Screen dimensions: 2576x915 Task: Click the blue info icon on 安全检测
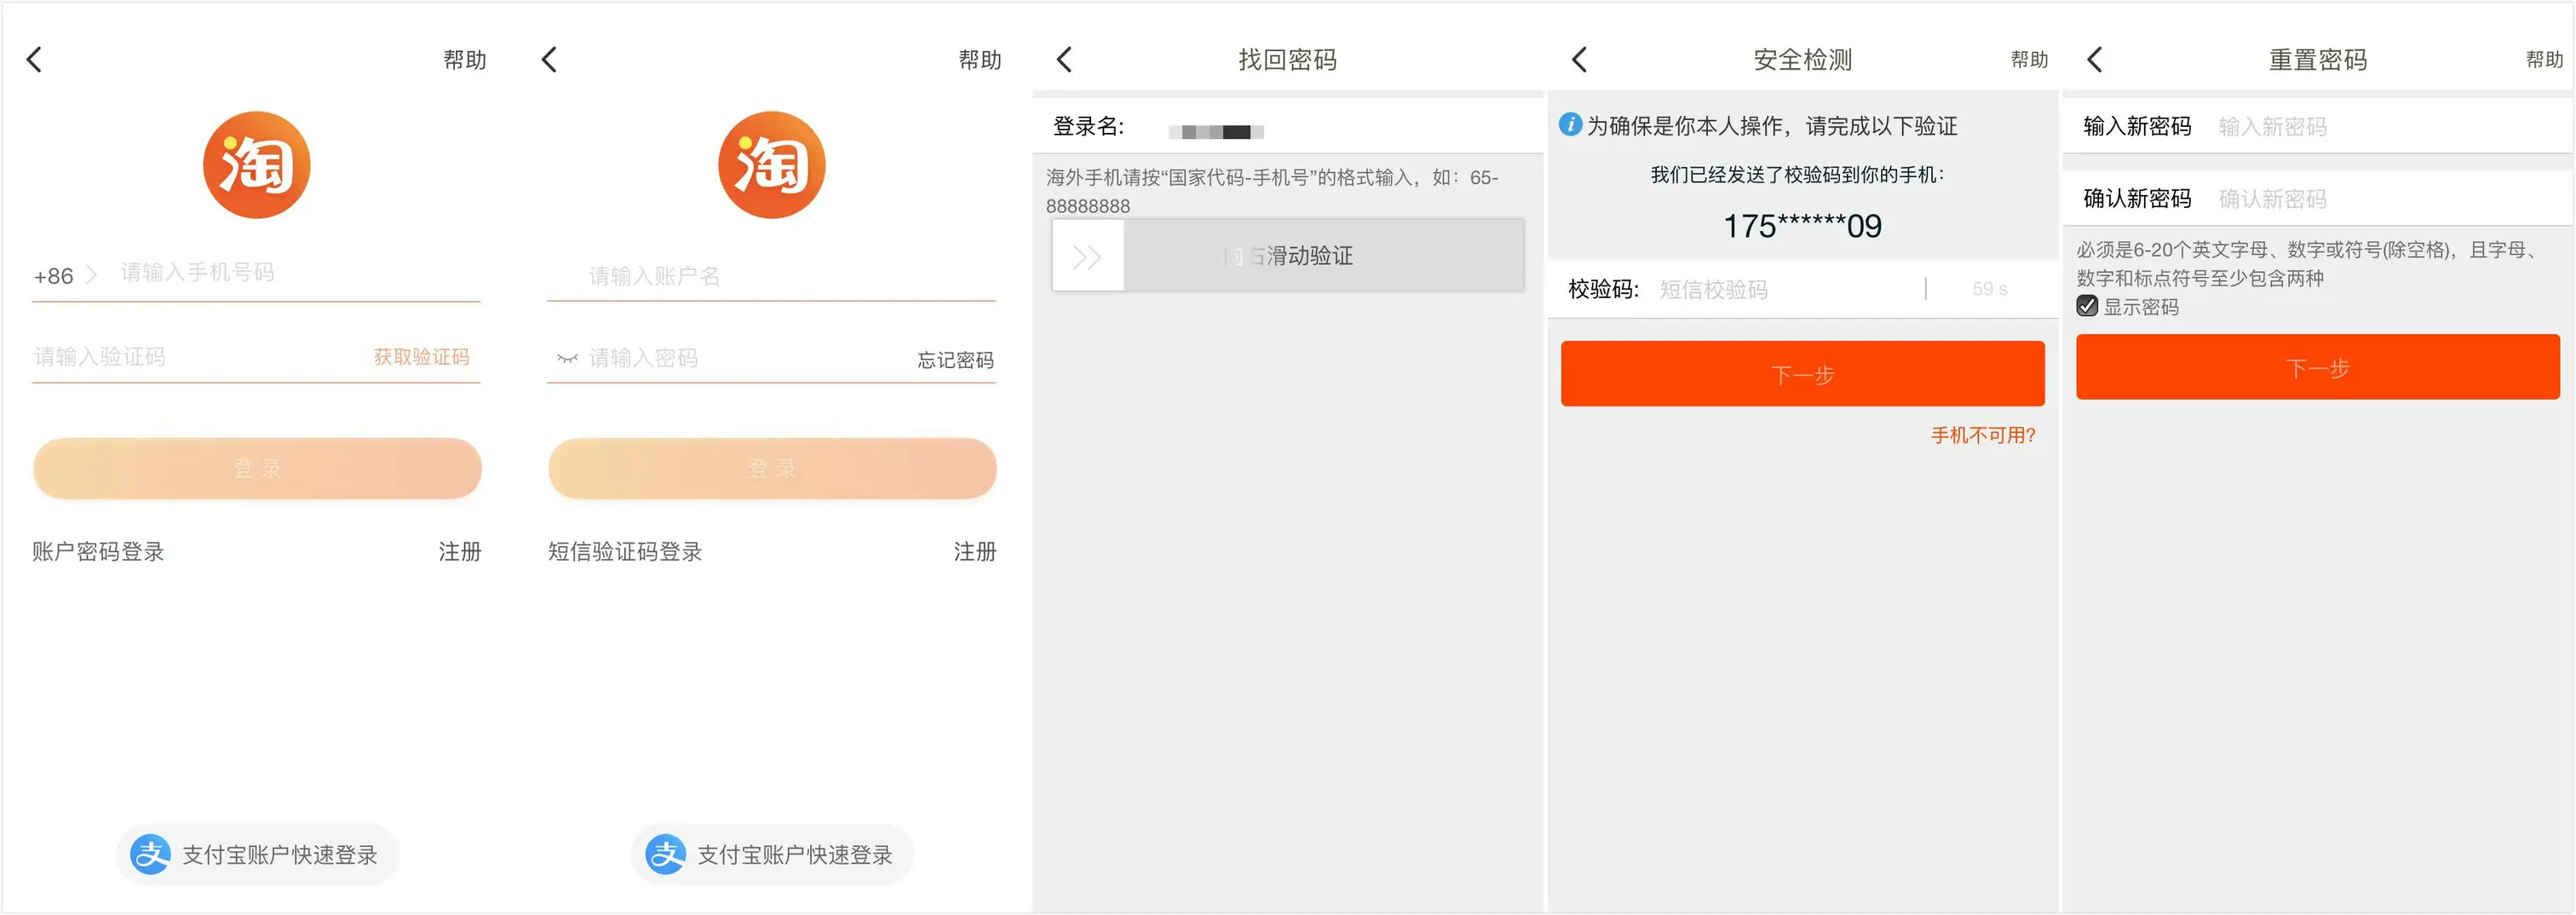coord(1571,124)
